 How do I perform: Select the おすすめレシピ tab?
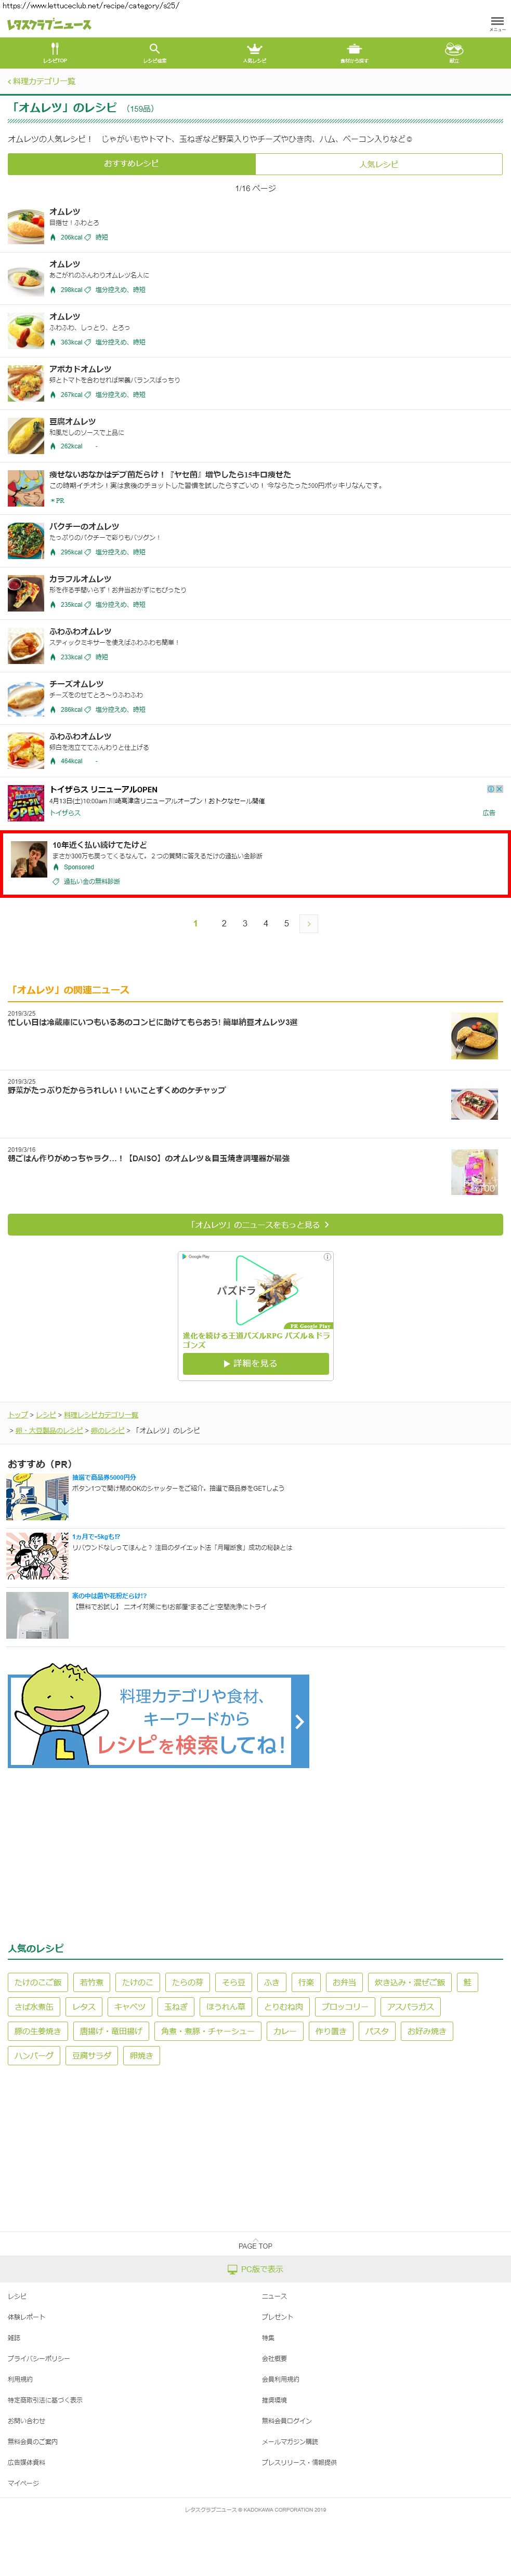[x=132, y=164]
